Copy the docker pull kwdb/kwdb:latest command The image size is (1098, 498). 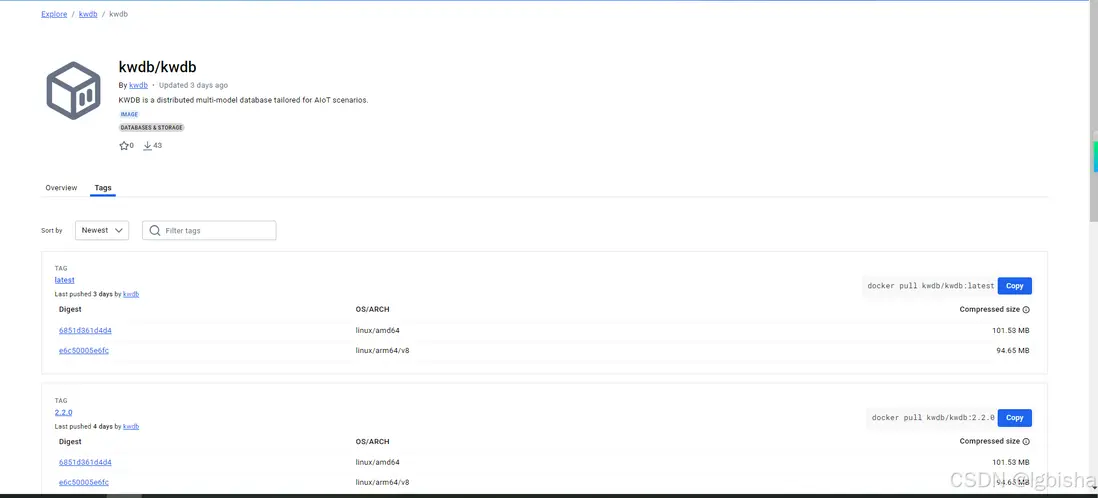(x=1014, y=286)
